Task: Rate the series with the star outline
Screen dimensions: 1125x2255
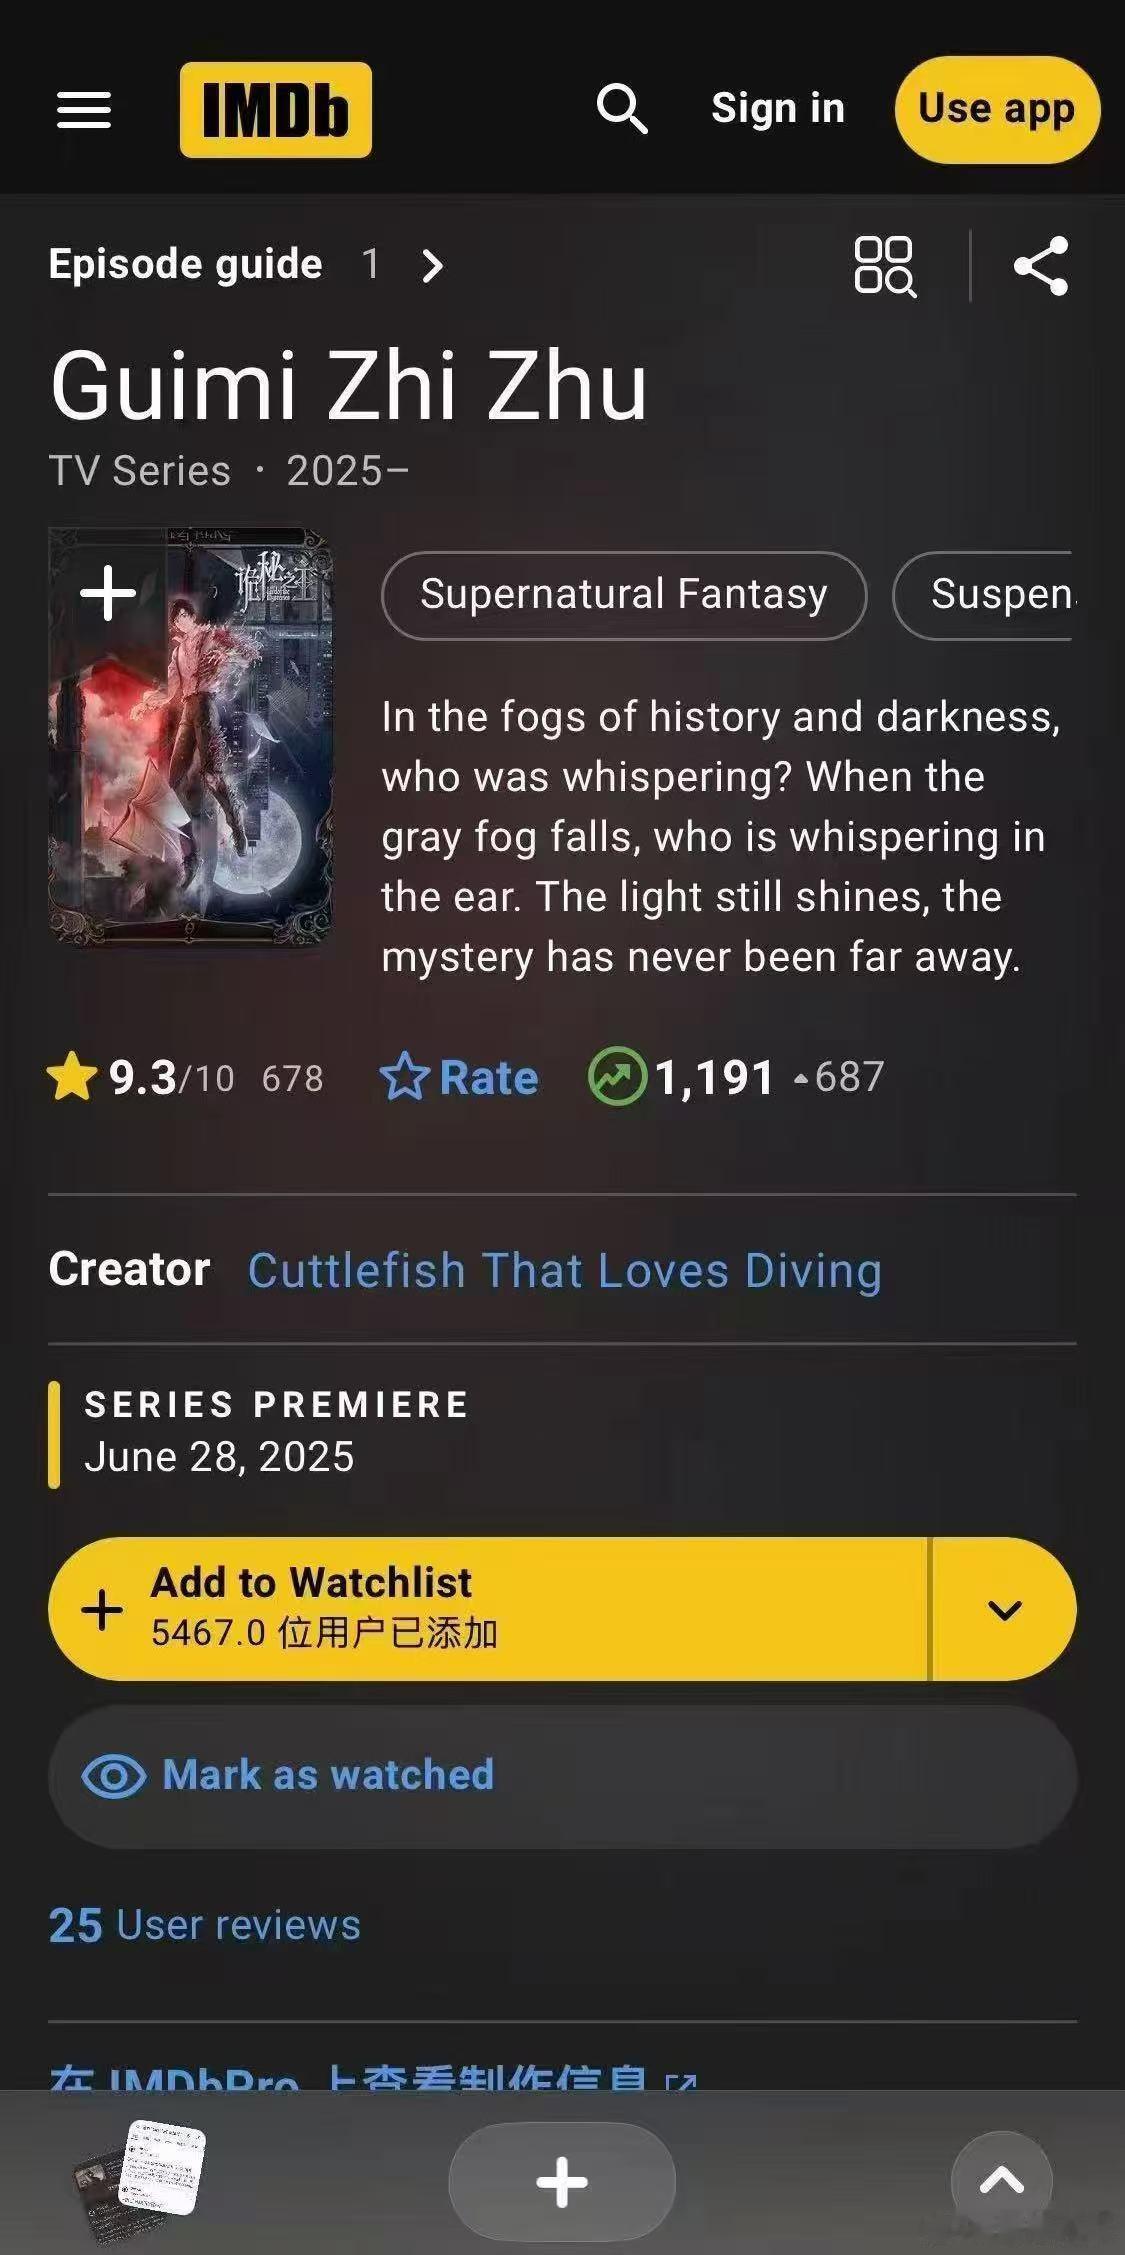Action: pos(460,1078)
